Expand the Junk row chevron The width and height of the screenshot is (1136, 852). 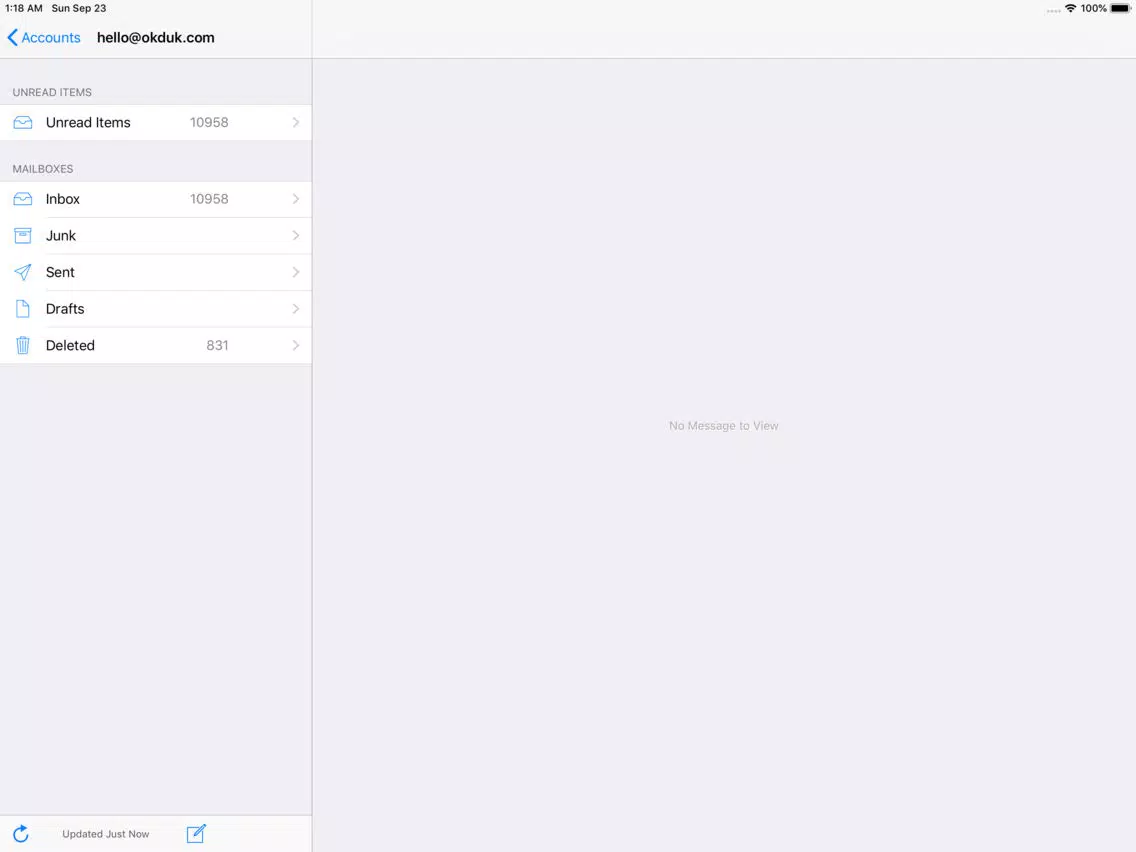[296, 235]
